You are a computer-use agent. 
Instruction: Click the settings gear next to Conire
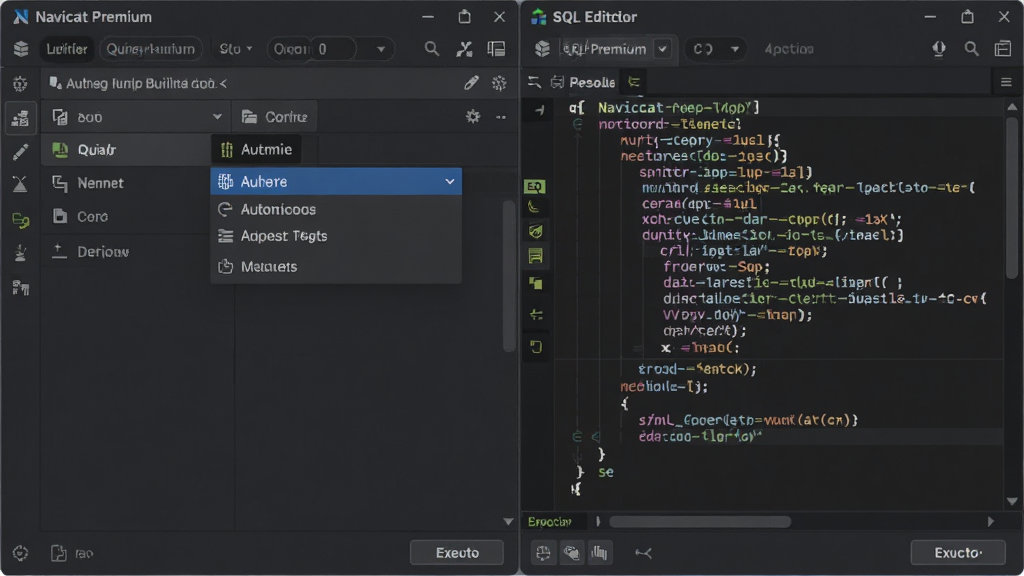pyautogui.click(x=473, y=117)
